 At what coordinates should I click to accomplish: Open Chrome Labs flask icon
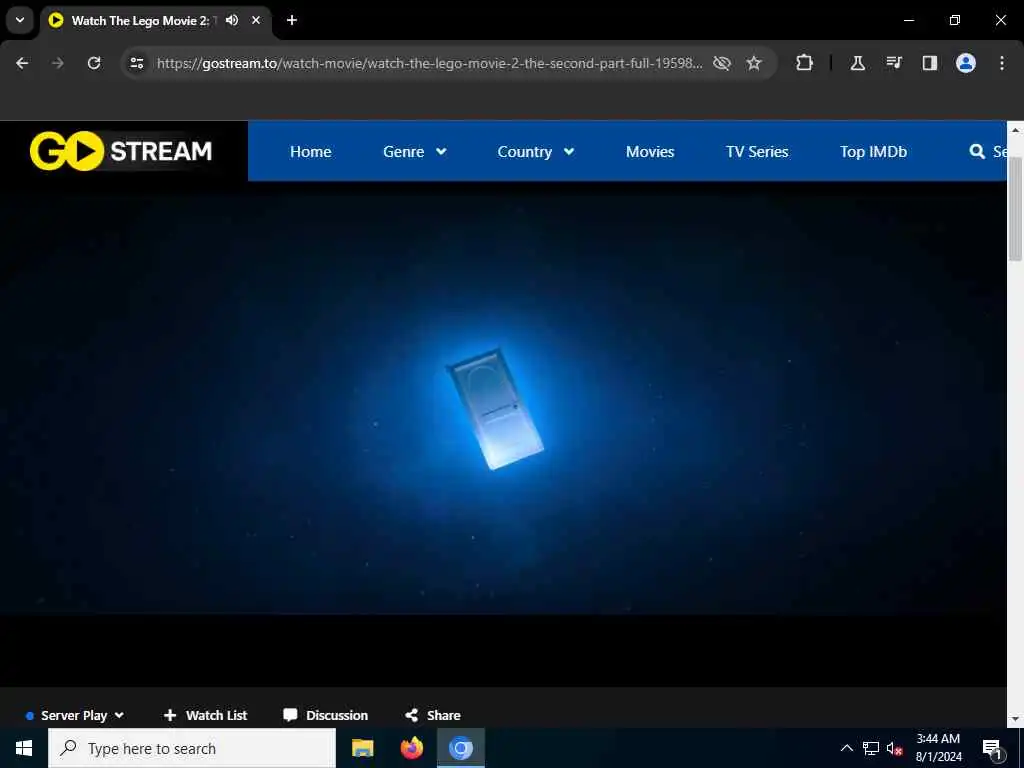pyautogui.click(x=857, y=63)
